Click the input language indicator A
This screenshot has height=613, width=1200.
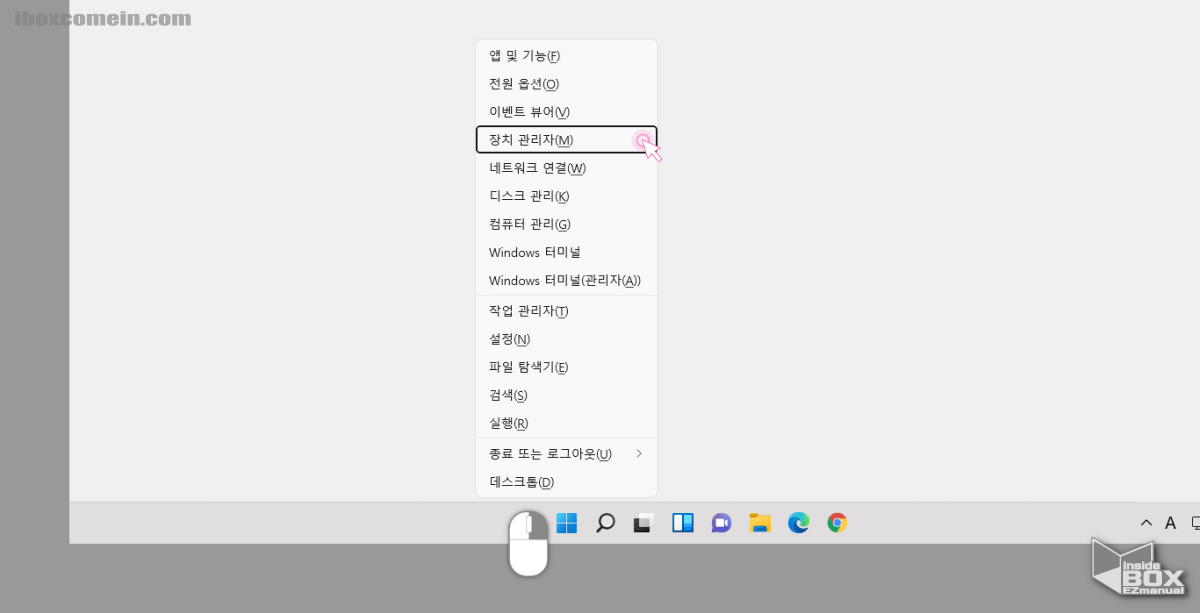[x=1170, y=523]
